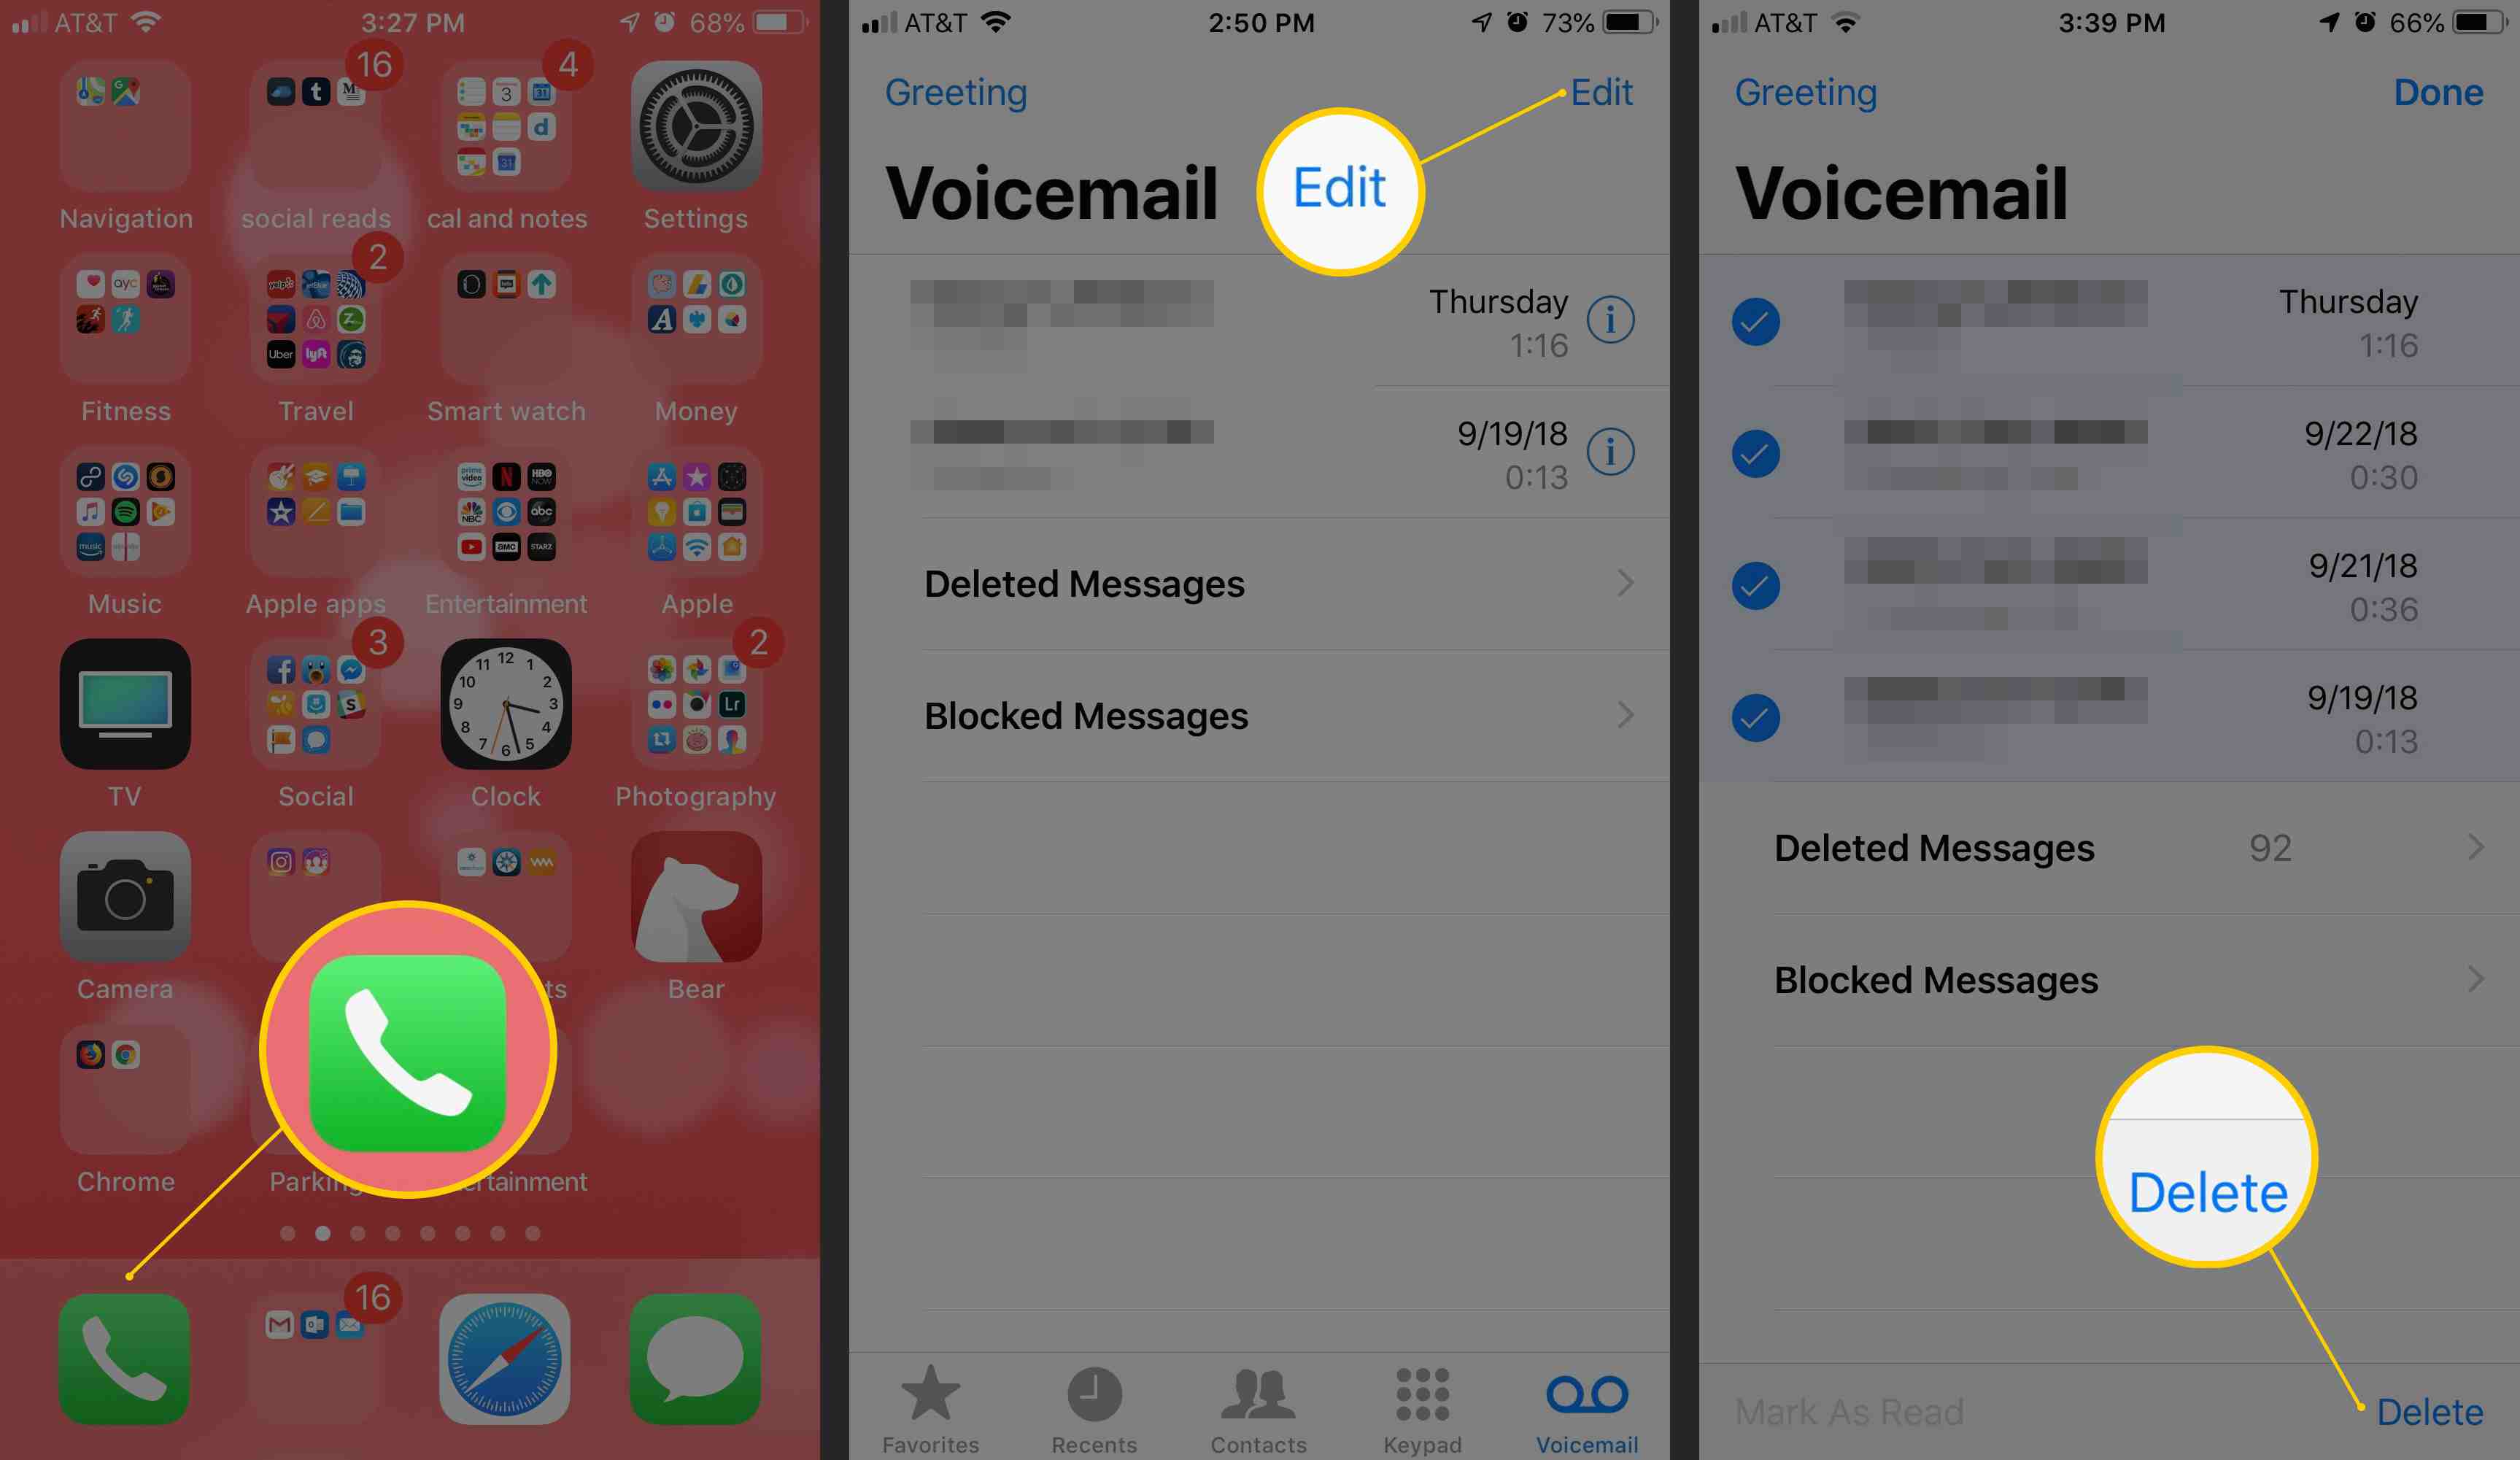
Task: Tap Edit to manage voicemails
Action: [1601, 92]
